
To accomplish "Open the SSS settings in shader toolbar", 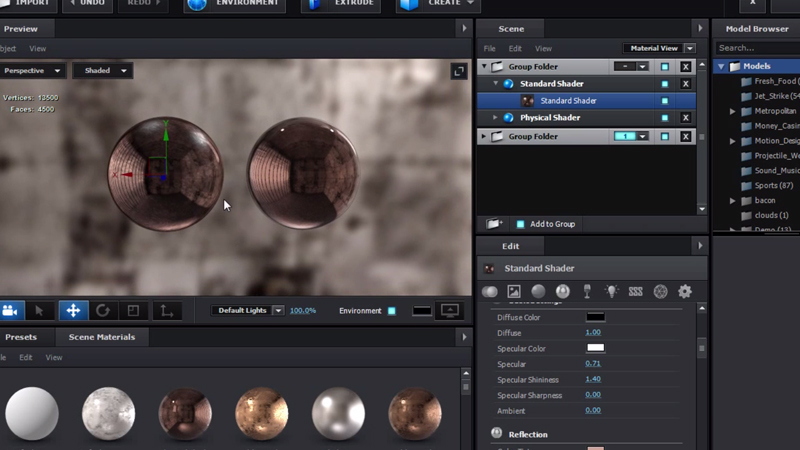I will click(x=636, y=292).
